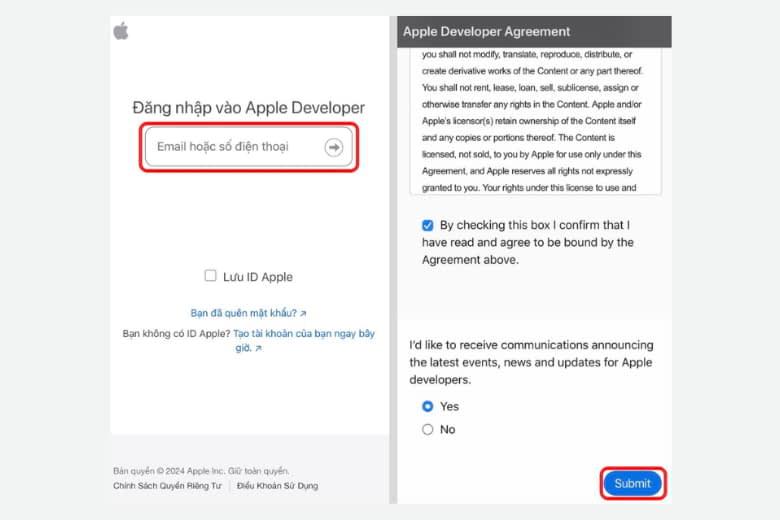Click the Lưu ID Apple label
780x520 pixels.
click(x=258, y=277)
